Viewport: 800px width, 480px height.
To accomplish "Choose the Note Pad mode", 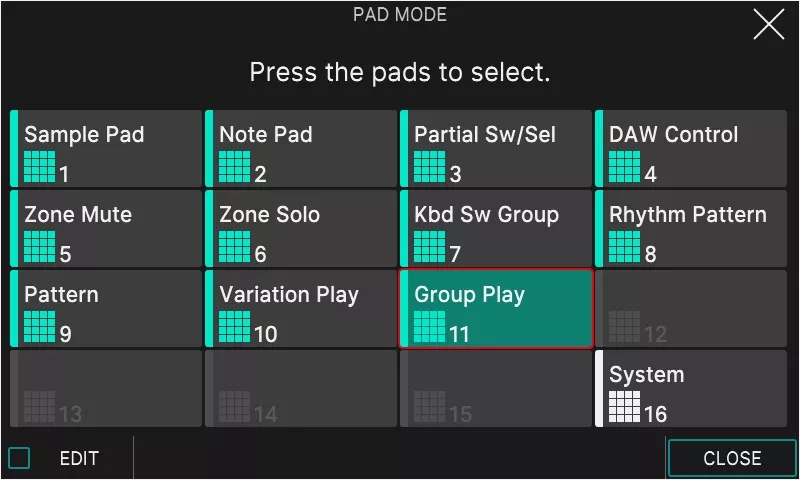I will coord(301,148).
